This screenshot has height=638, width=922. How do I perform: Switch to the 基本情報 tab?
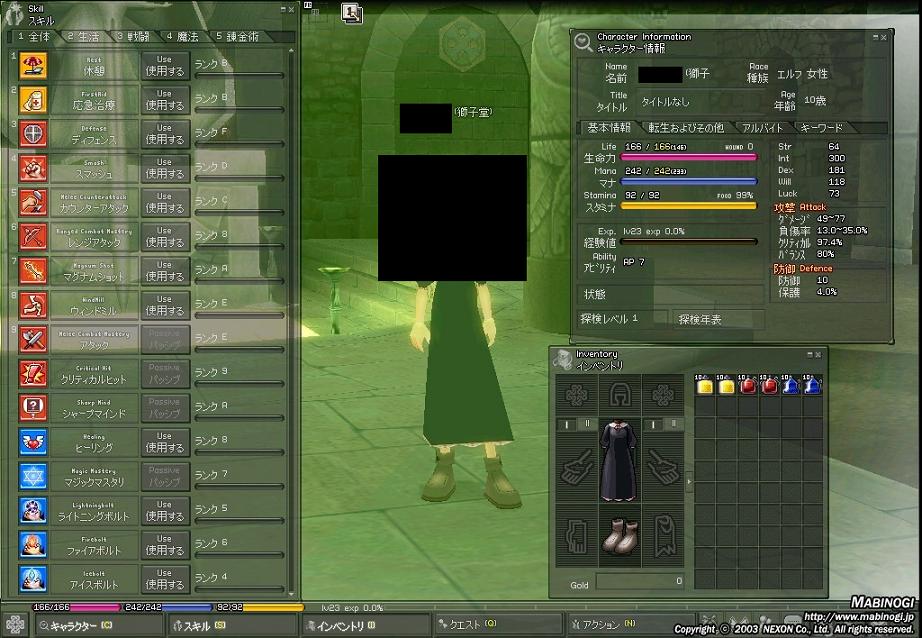point(609,128)
